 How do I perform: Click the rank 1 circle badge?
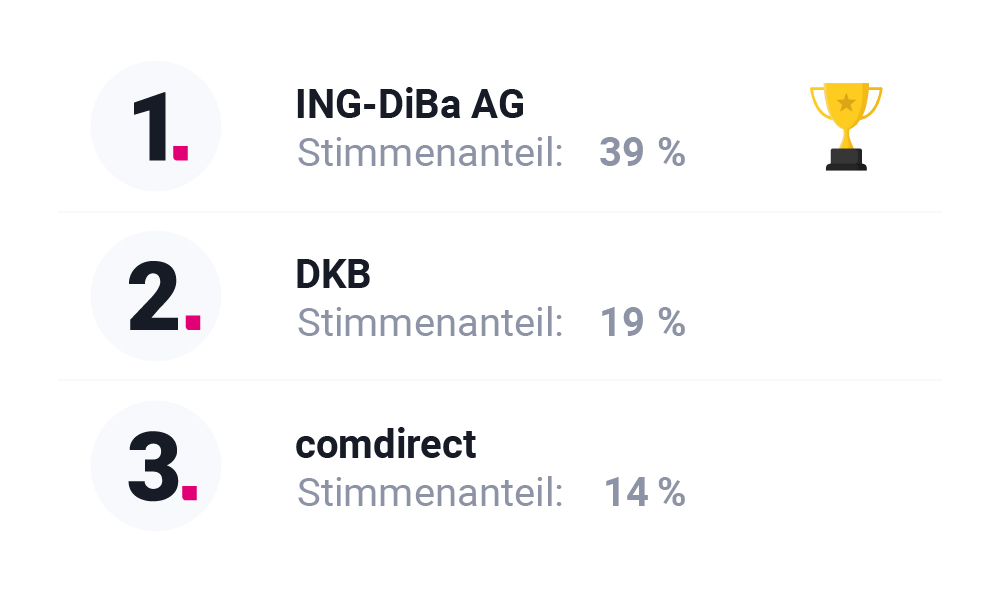point(156,126)
